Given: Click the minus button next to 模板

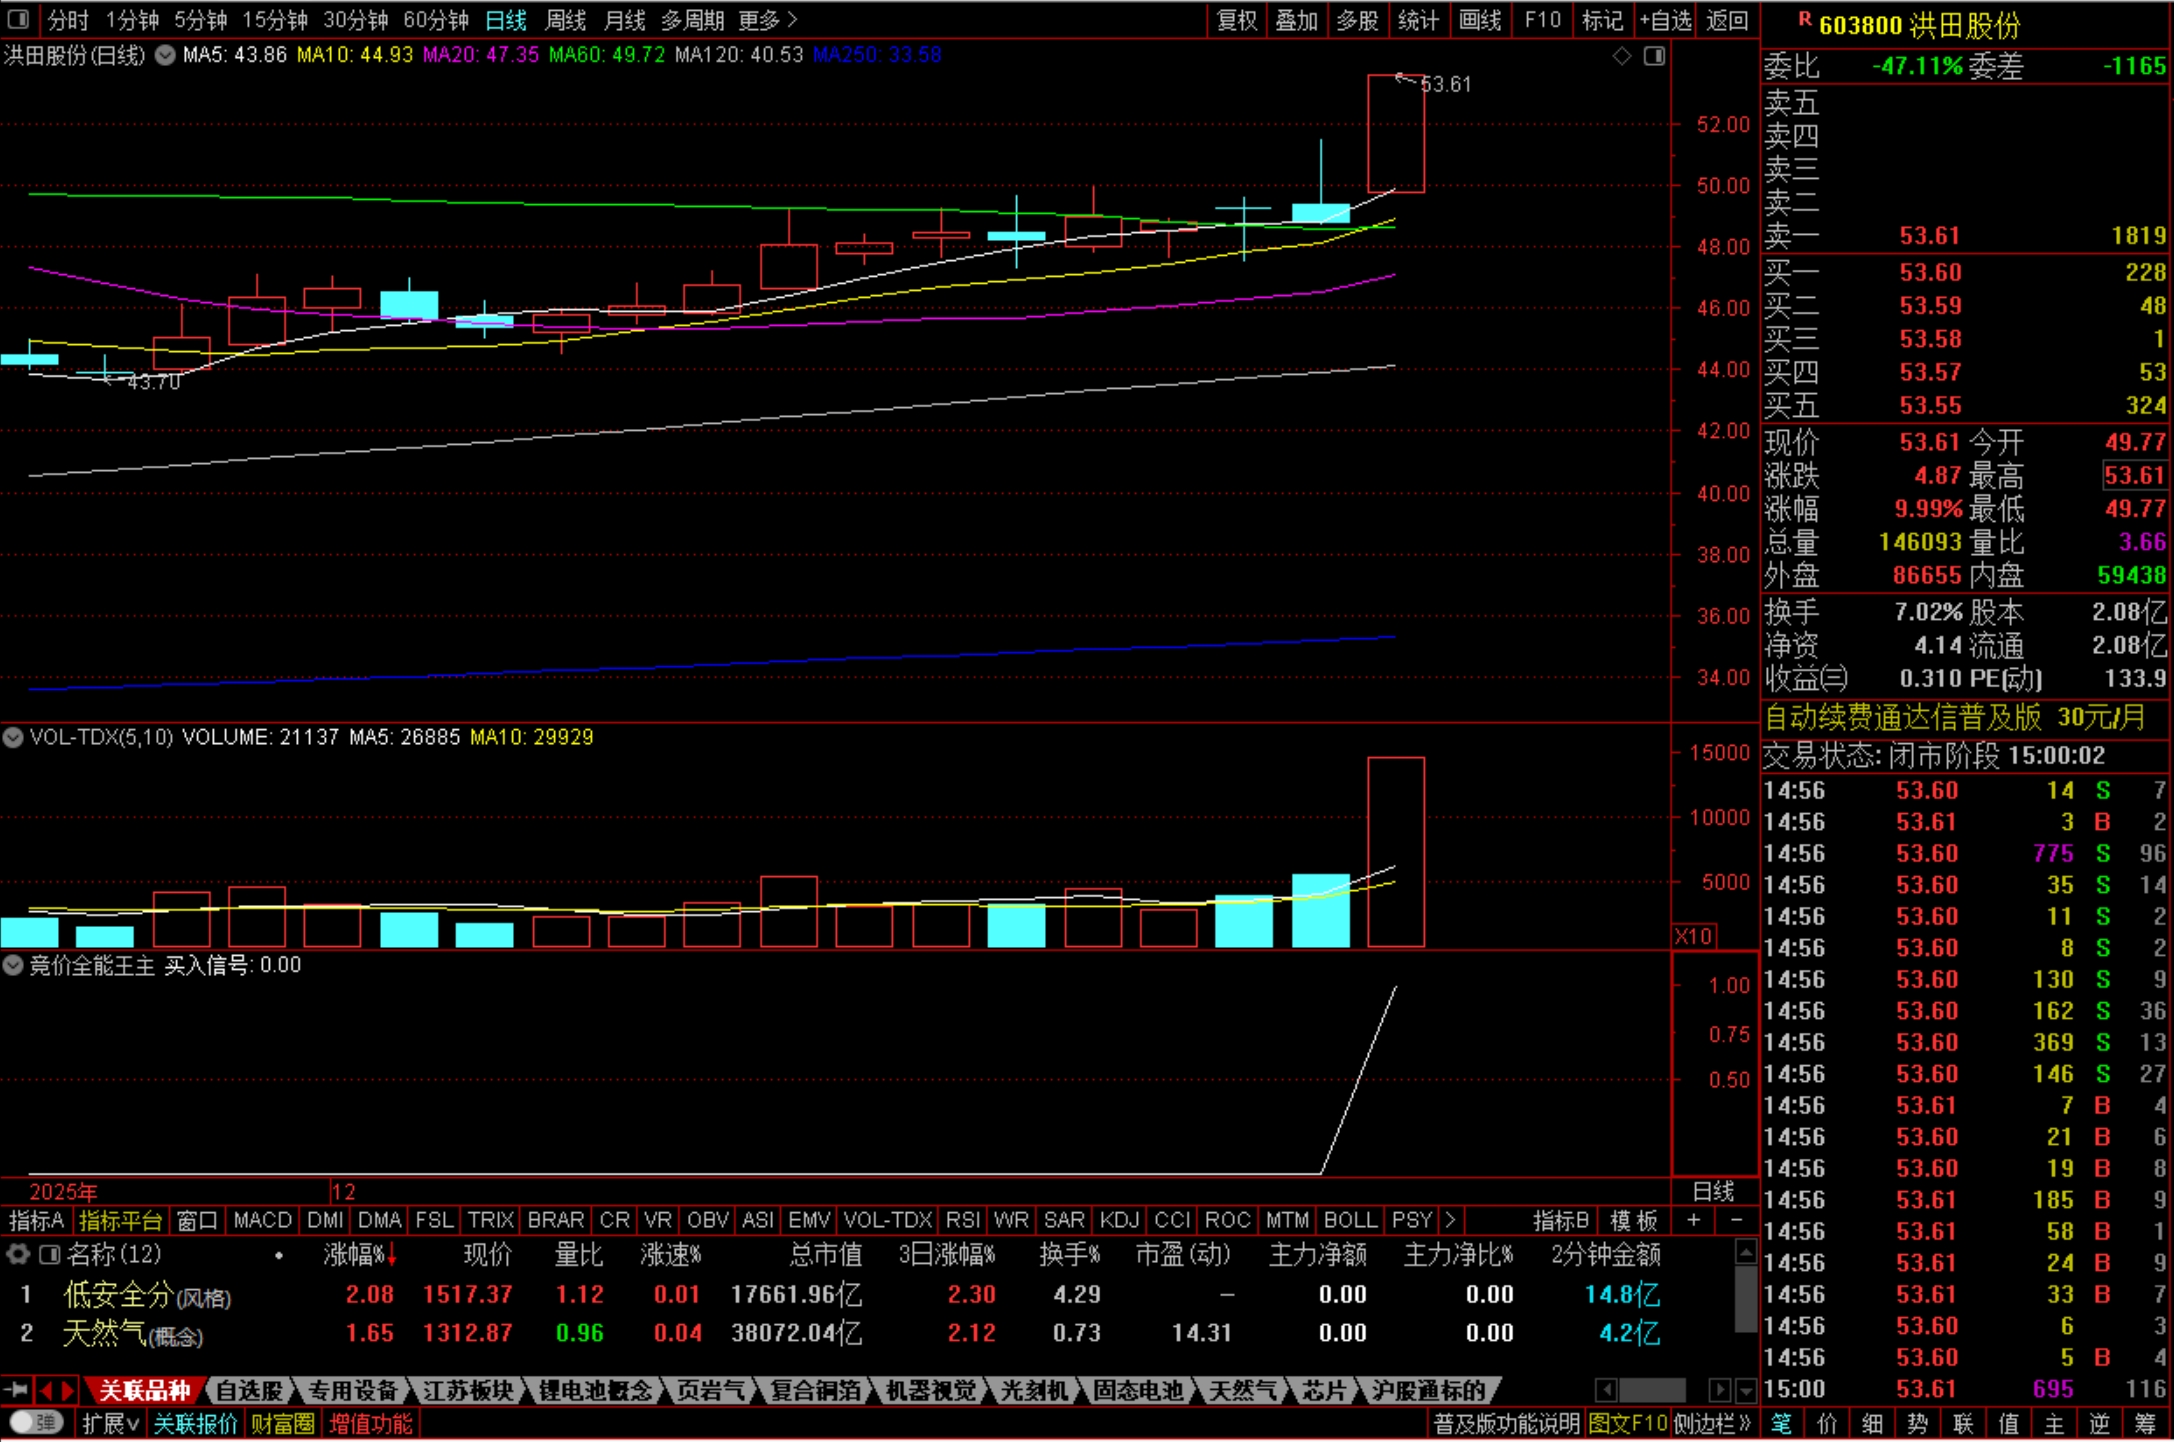Looking at the screenshot, I should click(1737, 1220).
